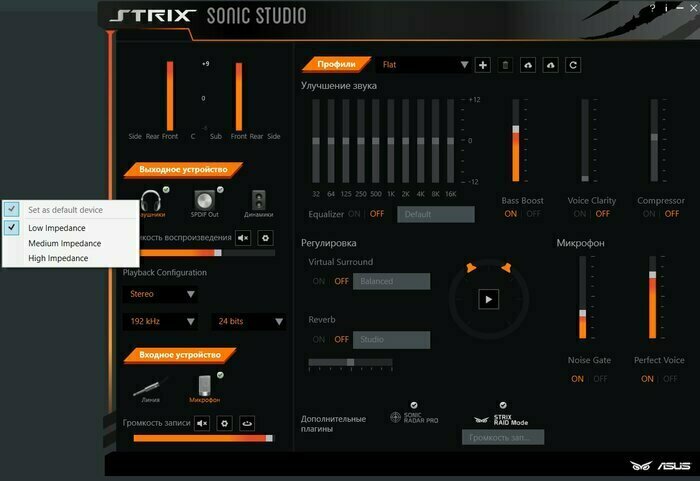
Task: Click the right virtual surround speaker marker
Action: 506,267
